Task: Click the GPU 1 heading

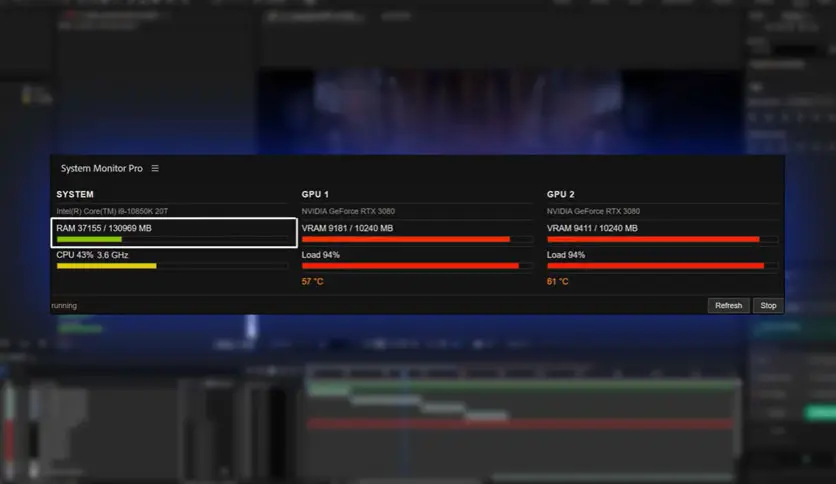Action: tap(315, 195)
